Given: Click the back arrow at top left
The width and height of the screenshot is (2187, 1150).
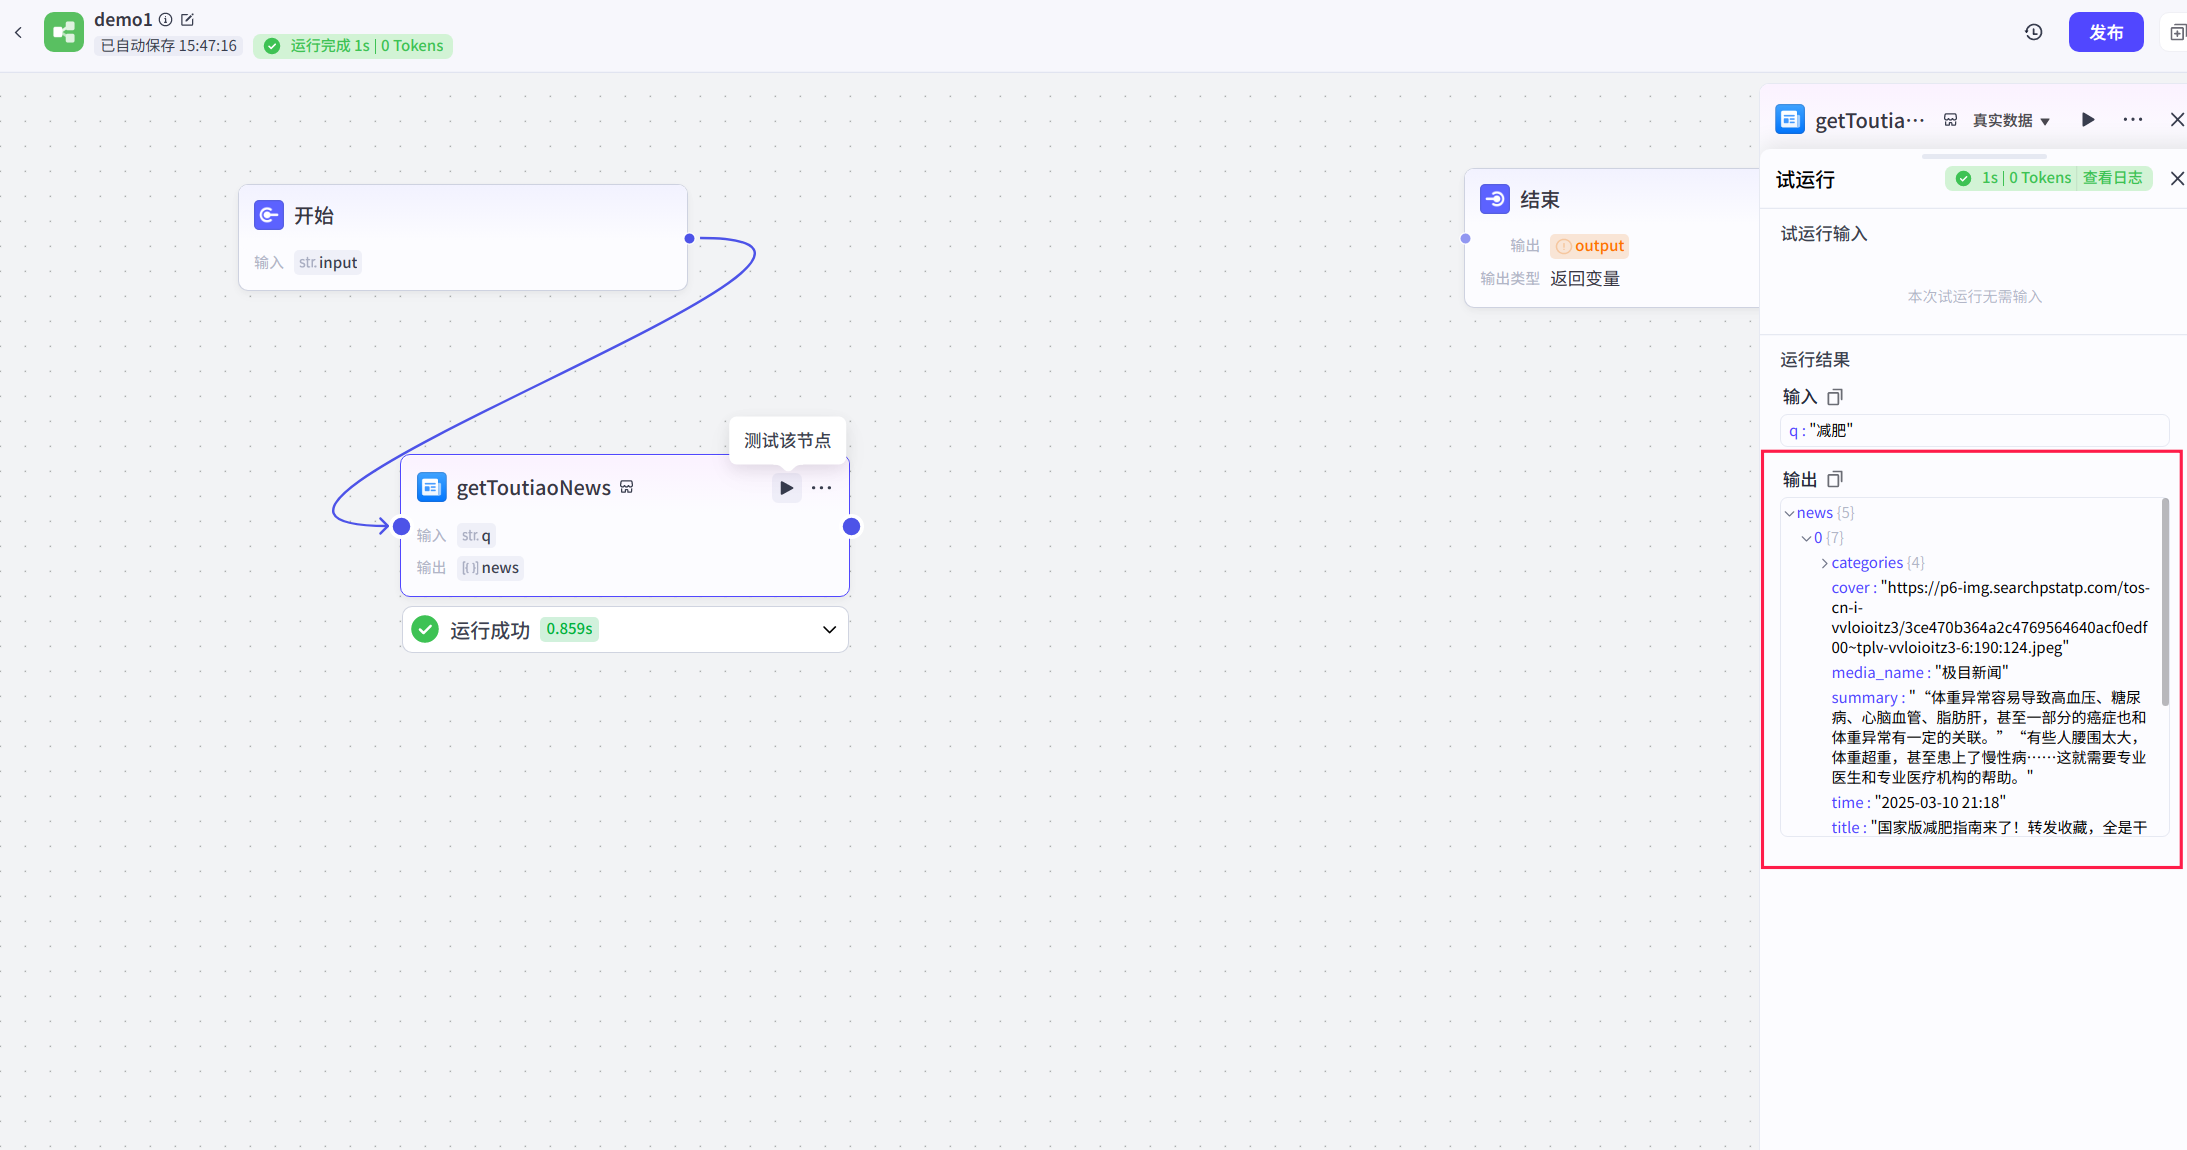Looking at the screenshot, I should click(18, 33).
